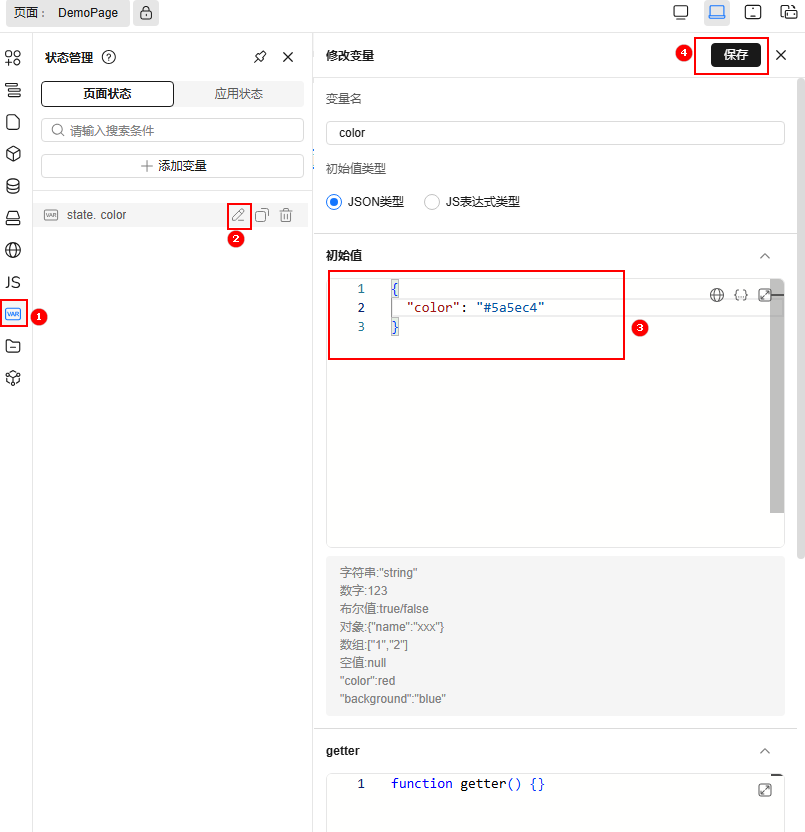Click the lock icon beside DemoPage
The image size is (805, 832).
146,13
